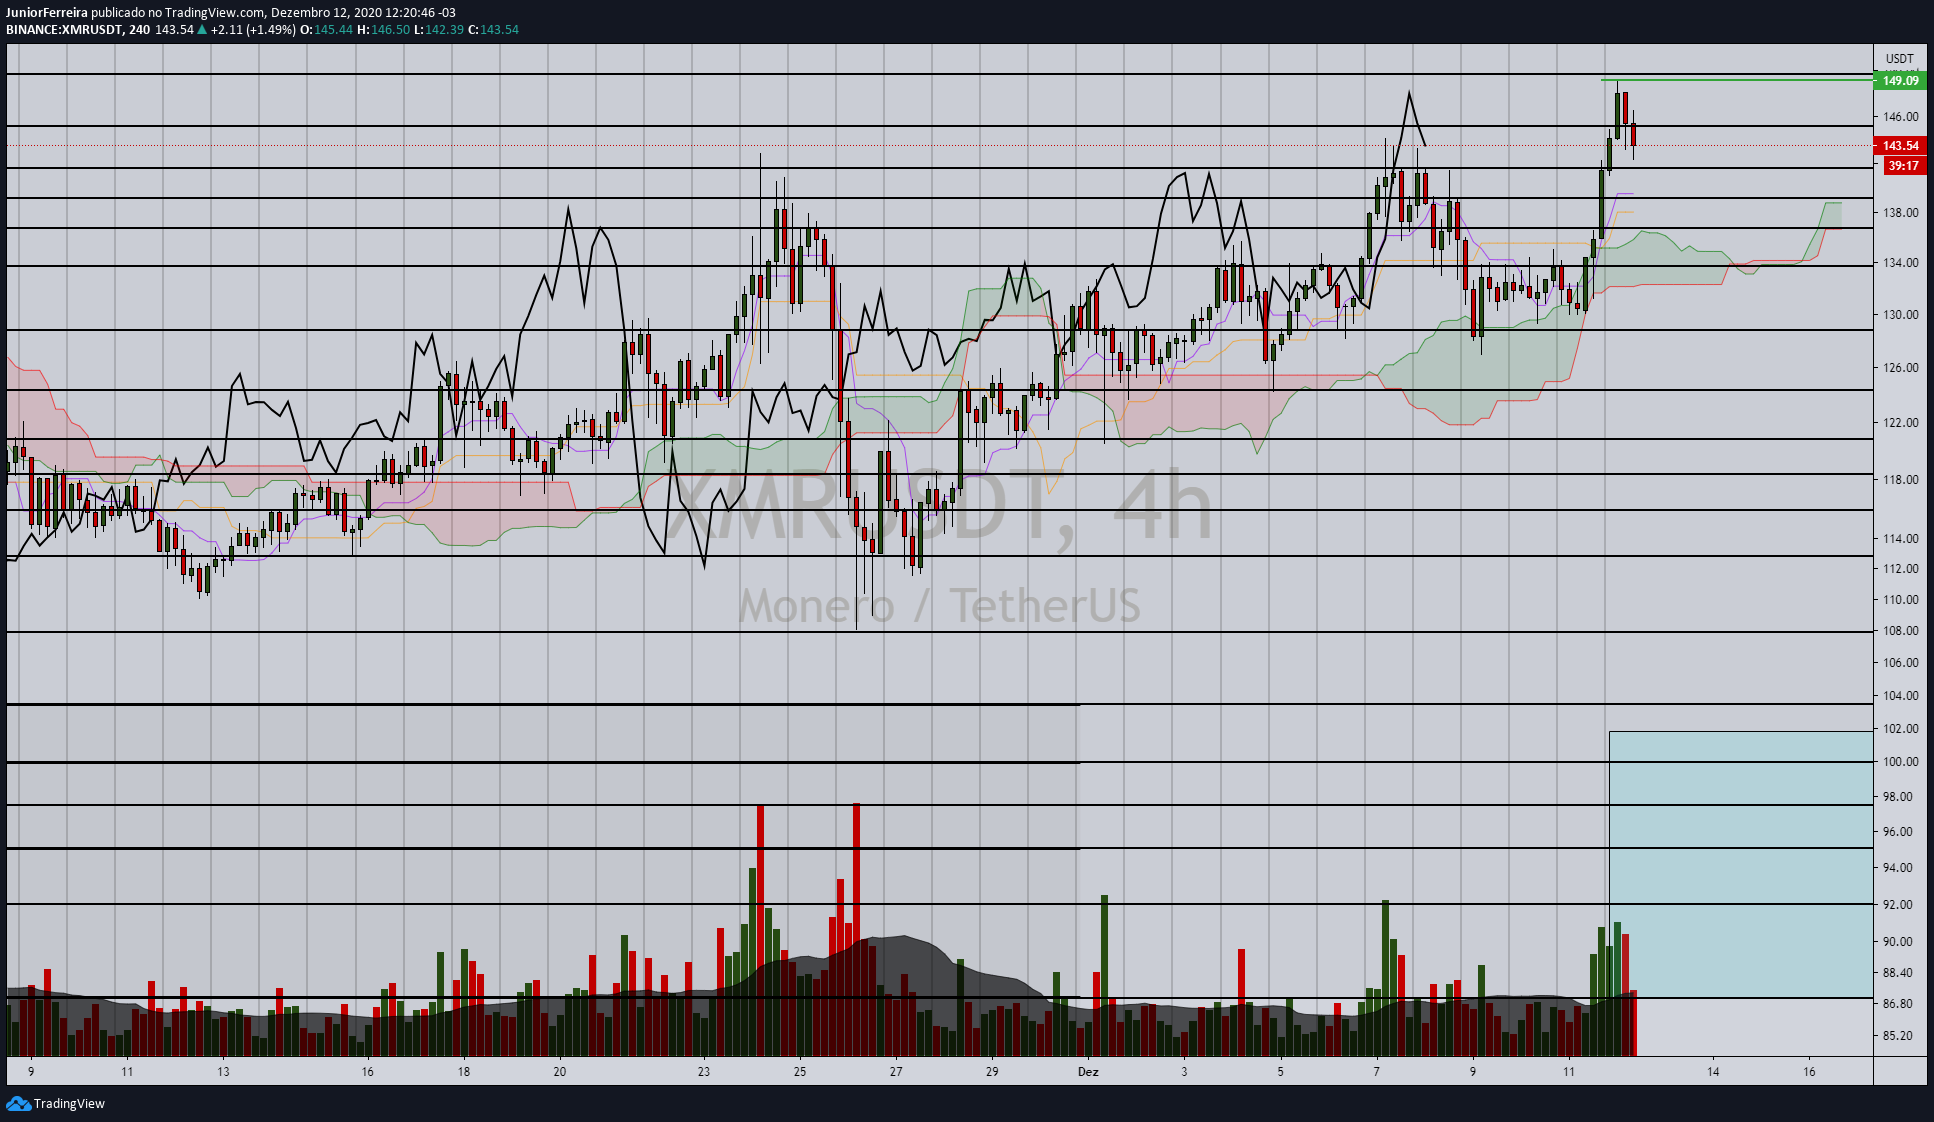This screenshot has height=1122, width=1934.
Task: Click the Dez month label on time axis
Action: click(1088, 1072)
